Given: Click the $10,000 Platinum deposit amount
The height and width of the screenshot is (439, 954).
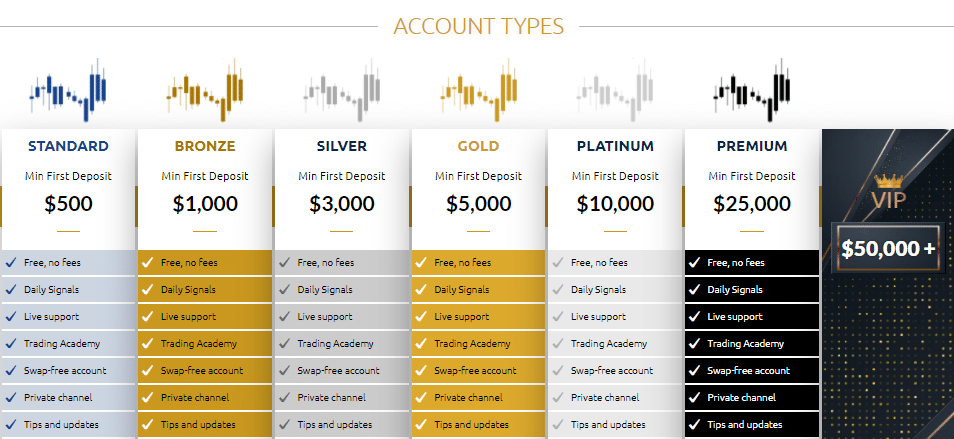Looking at the screenshot, I should pos(615,204).
